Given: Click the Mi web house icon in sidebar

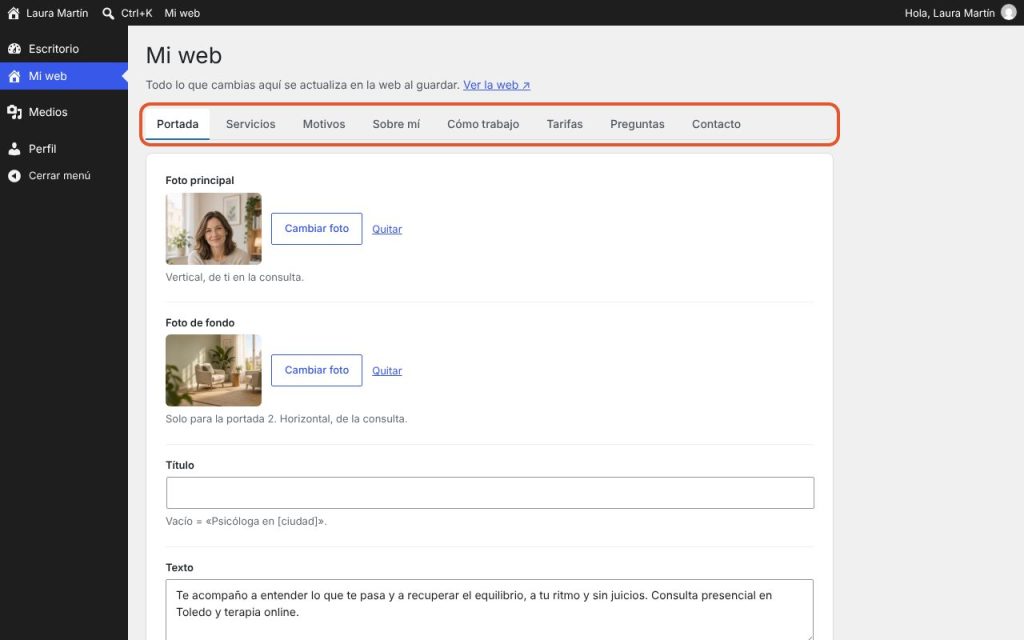Looking at the screenshot, I should [x=14, y=76].
